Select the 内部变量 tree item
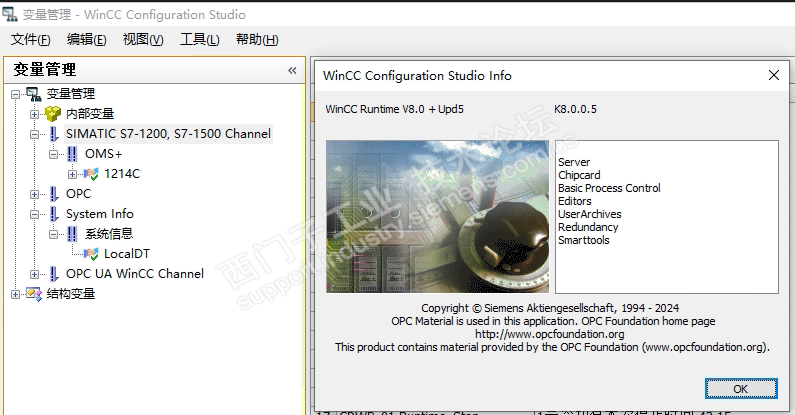The width and height of the screenshot is (795, 415). pyautogui.click(x=90, y=114)
